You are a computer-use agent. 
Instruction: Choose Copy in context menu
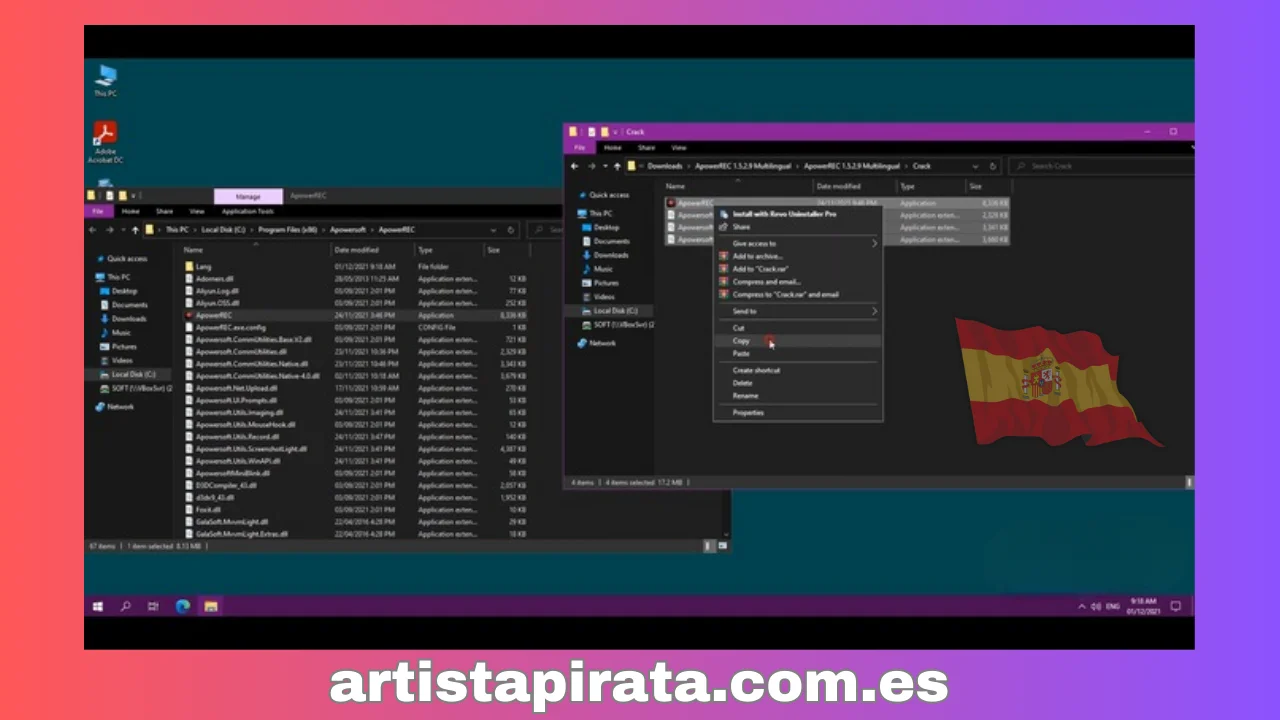coord(798,341)
